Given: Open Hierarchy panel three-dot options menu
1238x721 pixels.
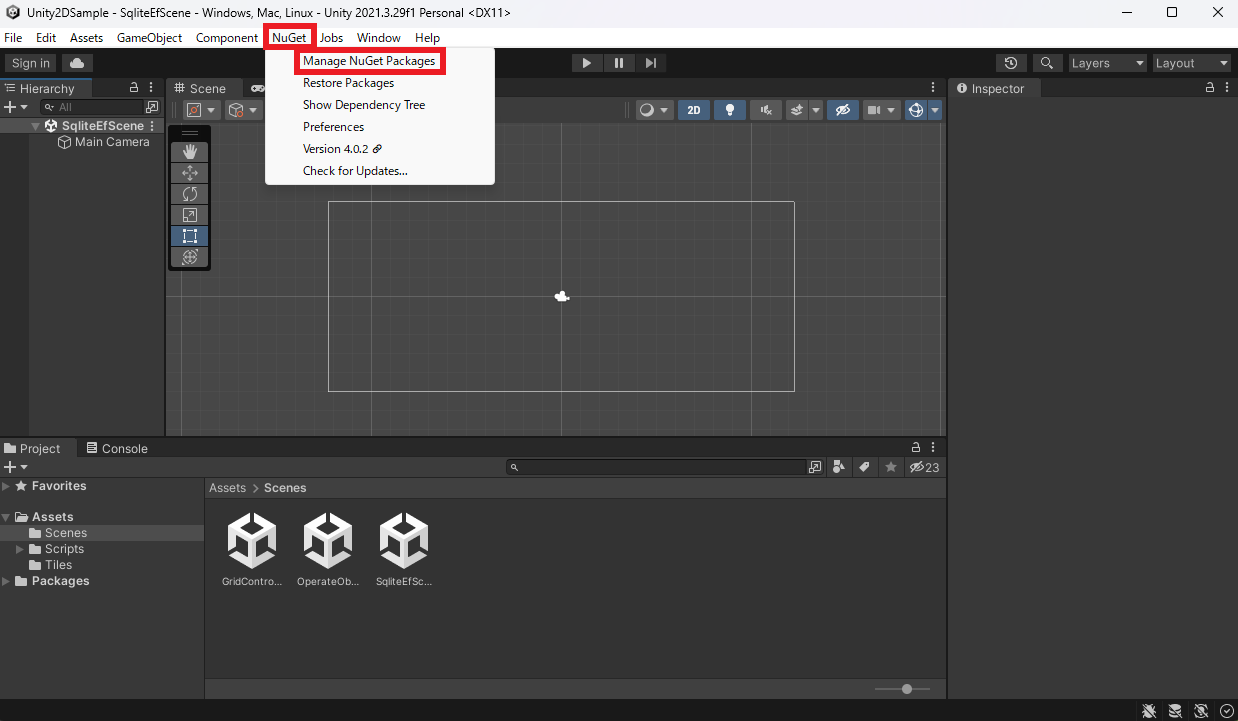Looking at the screenshot, I should (151, 88).
